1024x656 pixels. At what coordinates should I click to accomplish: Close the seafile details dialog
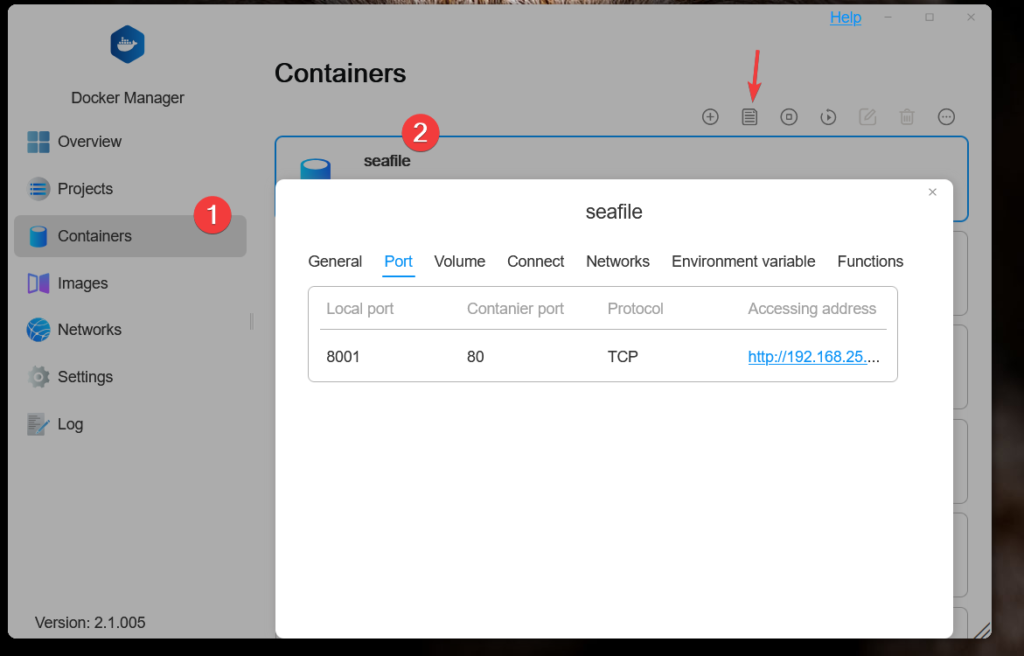pyautogui.click(x=932, y=192)
